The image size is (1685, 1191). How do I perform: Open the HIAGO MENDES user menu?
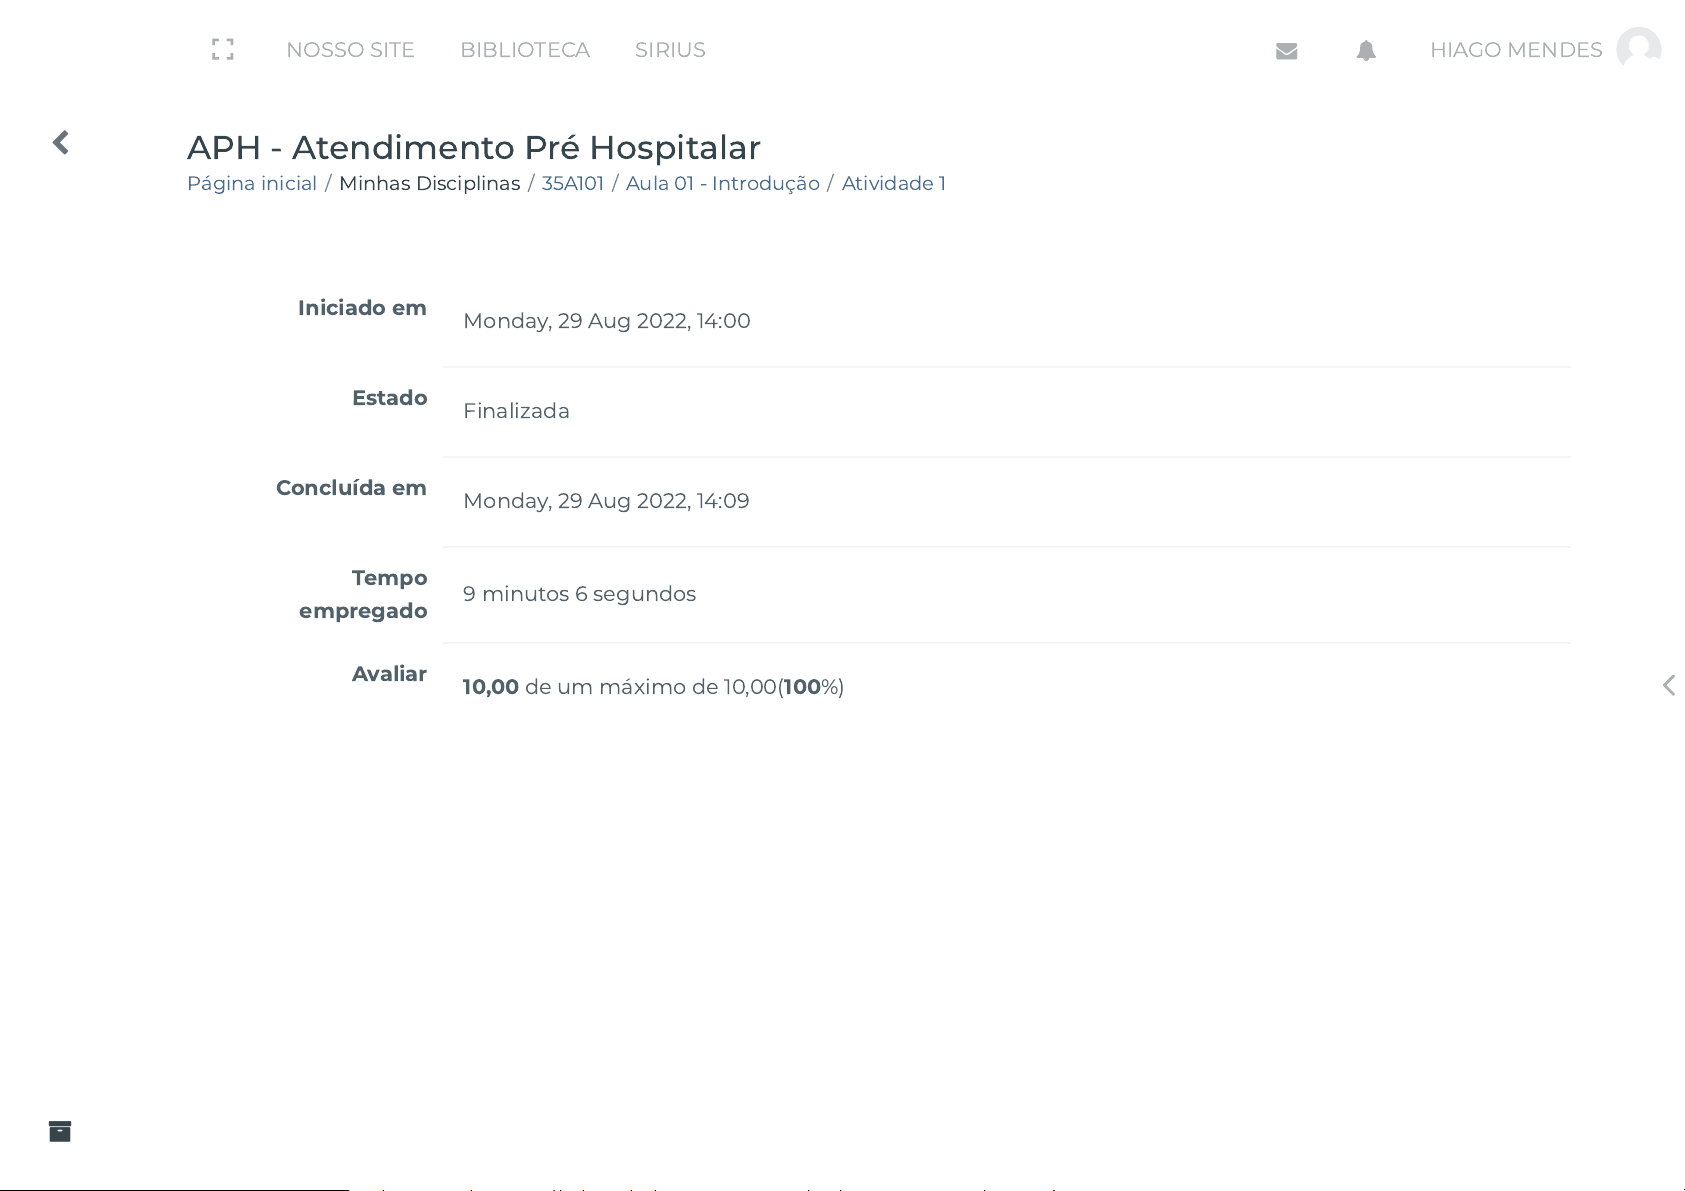click(1516, 50)
